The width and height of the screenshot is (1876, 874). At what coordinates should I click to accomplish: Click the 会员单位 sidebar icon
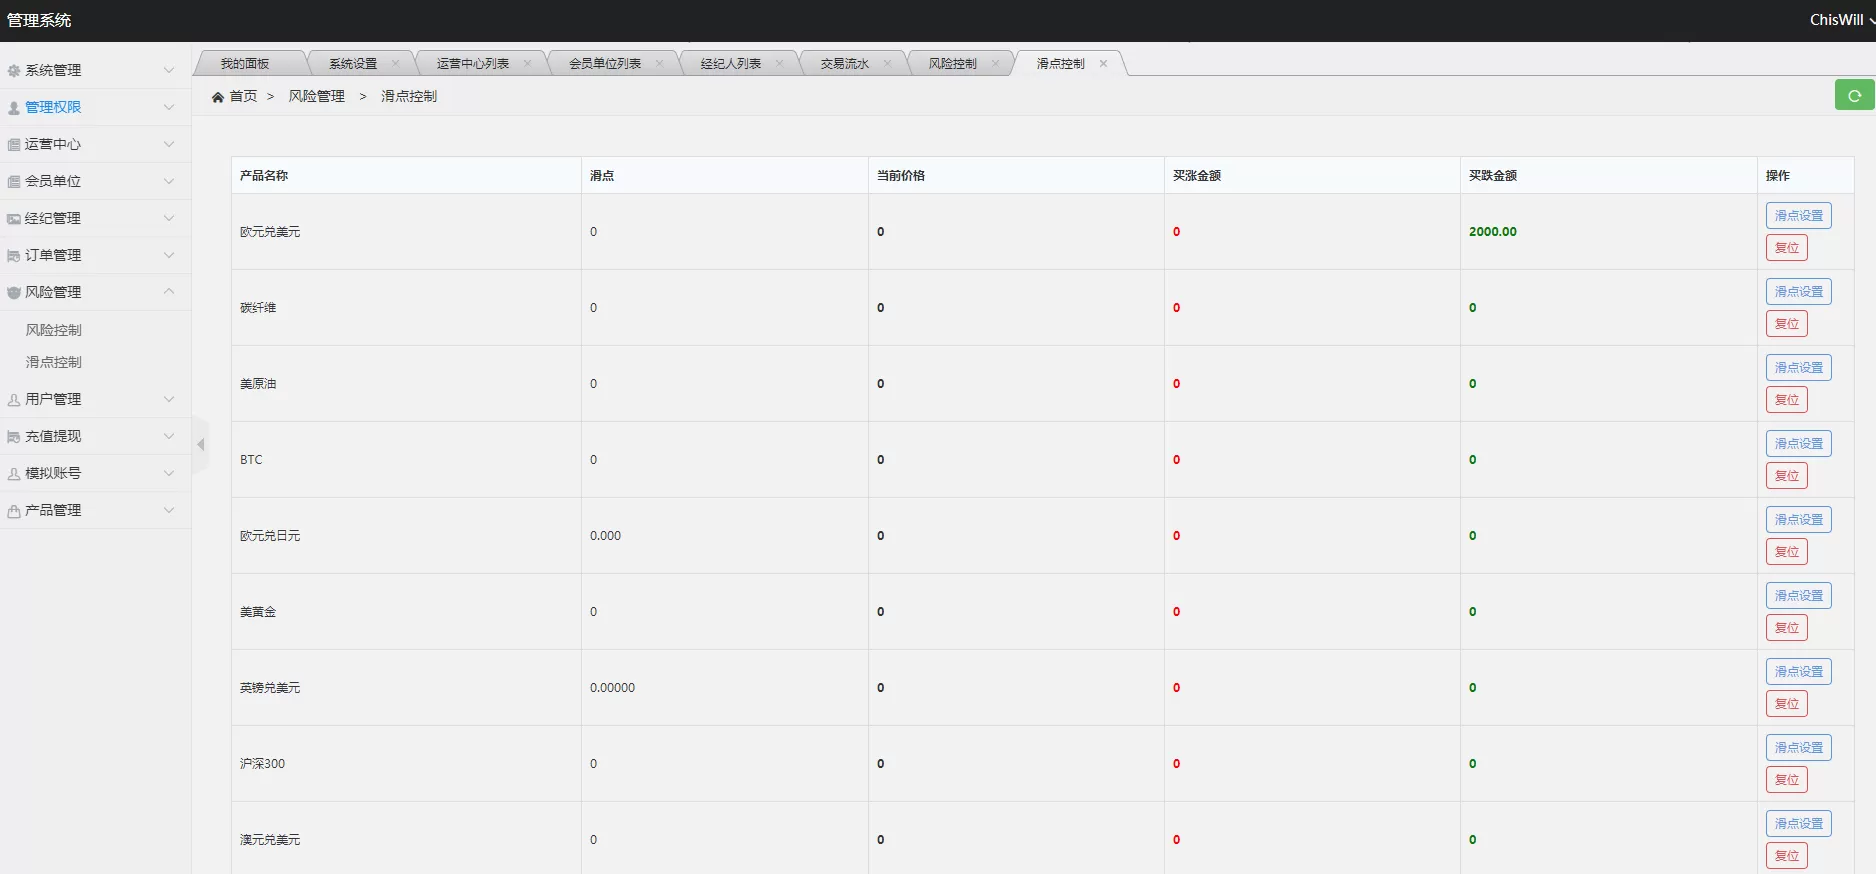[14, 182]
